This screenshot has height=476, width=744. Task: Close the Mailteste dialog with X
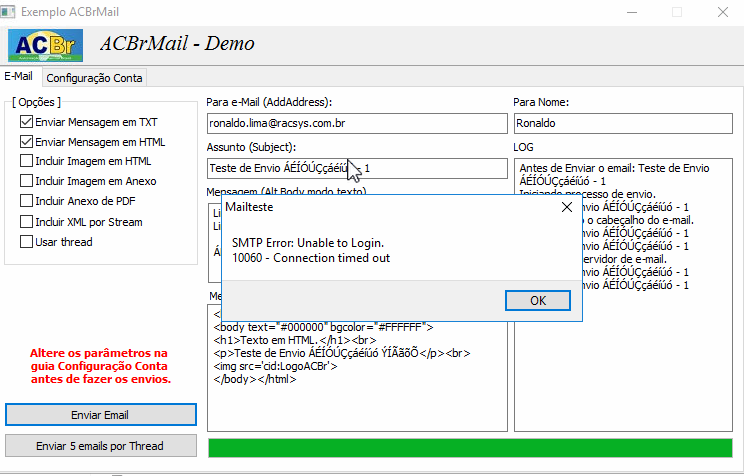[x=567, y=207]
